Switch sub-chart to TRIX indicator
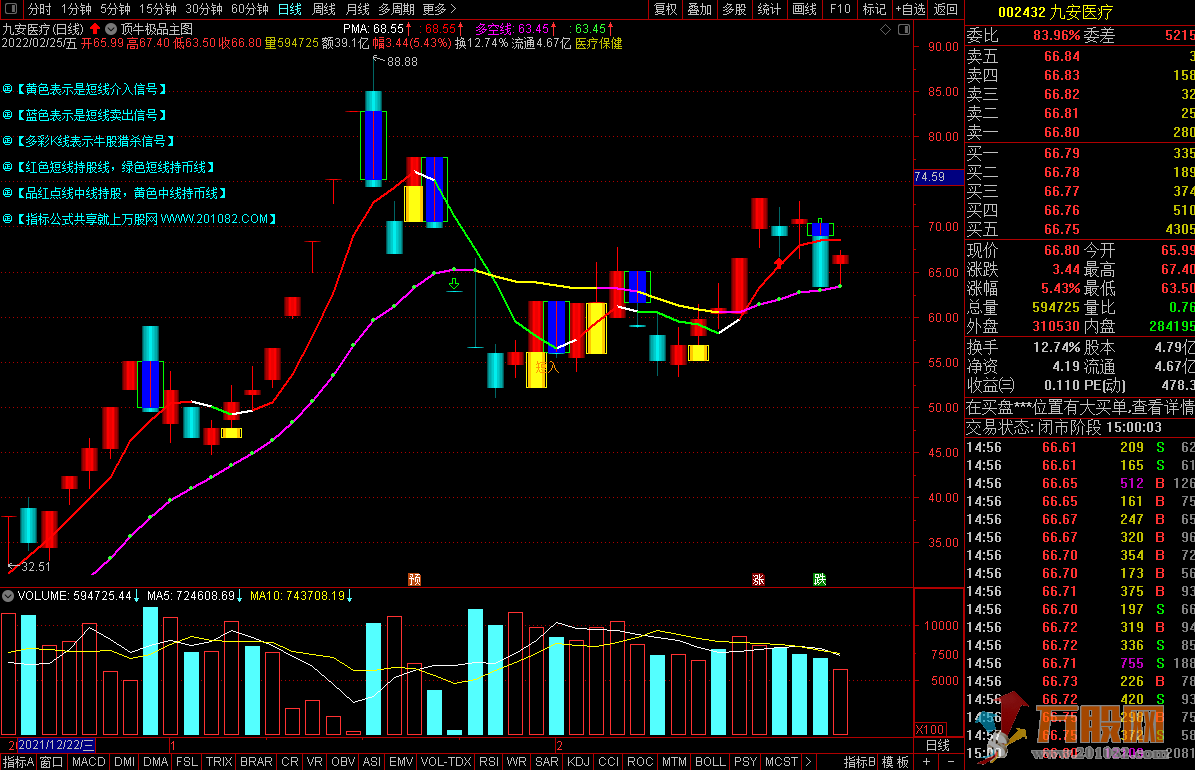 tap(219, 762)
